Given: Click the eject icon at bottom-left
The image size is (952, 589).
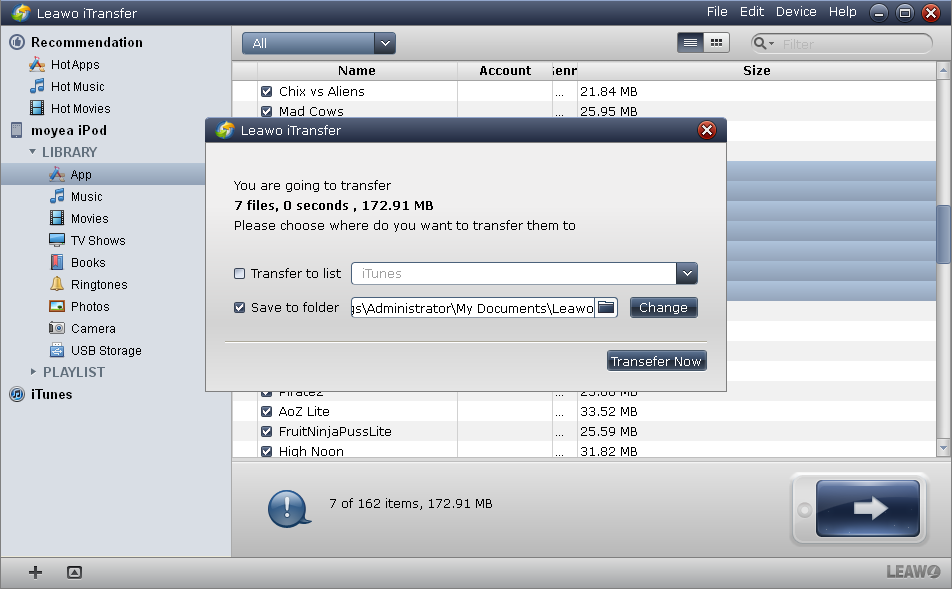Looking at the screenshot, I should (x=74, y=572).
